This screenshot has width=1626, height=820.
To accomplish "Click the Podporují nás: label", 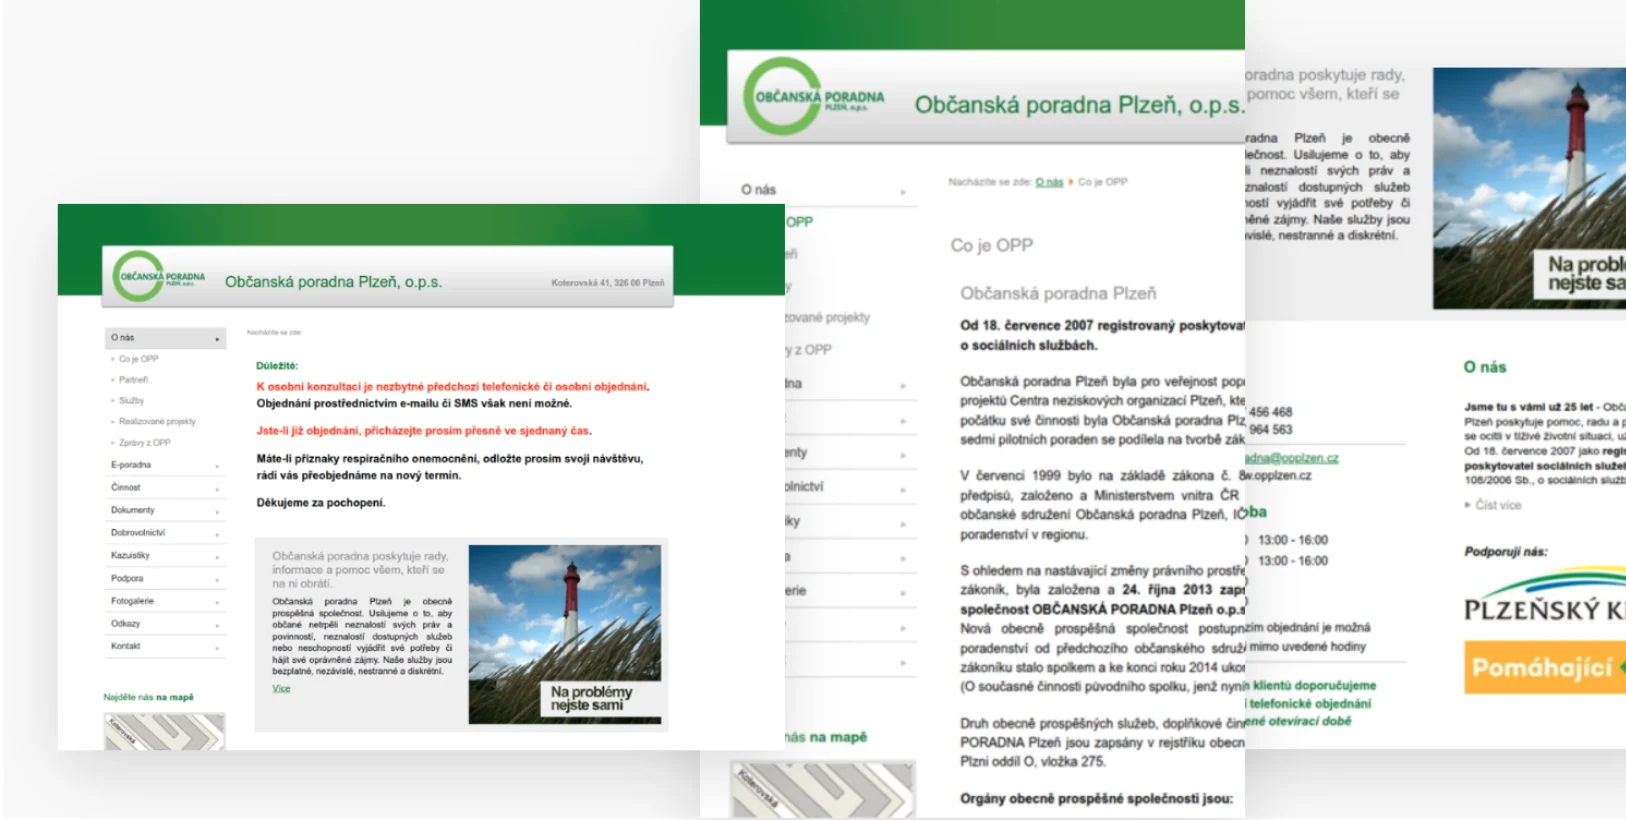I will pyautogui.click(x=1506, y=551).
